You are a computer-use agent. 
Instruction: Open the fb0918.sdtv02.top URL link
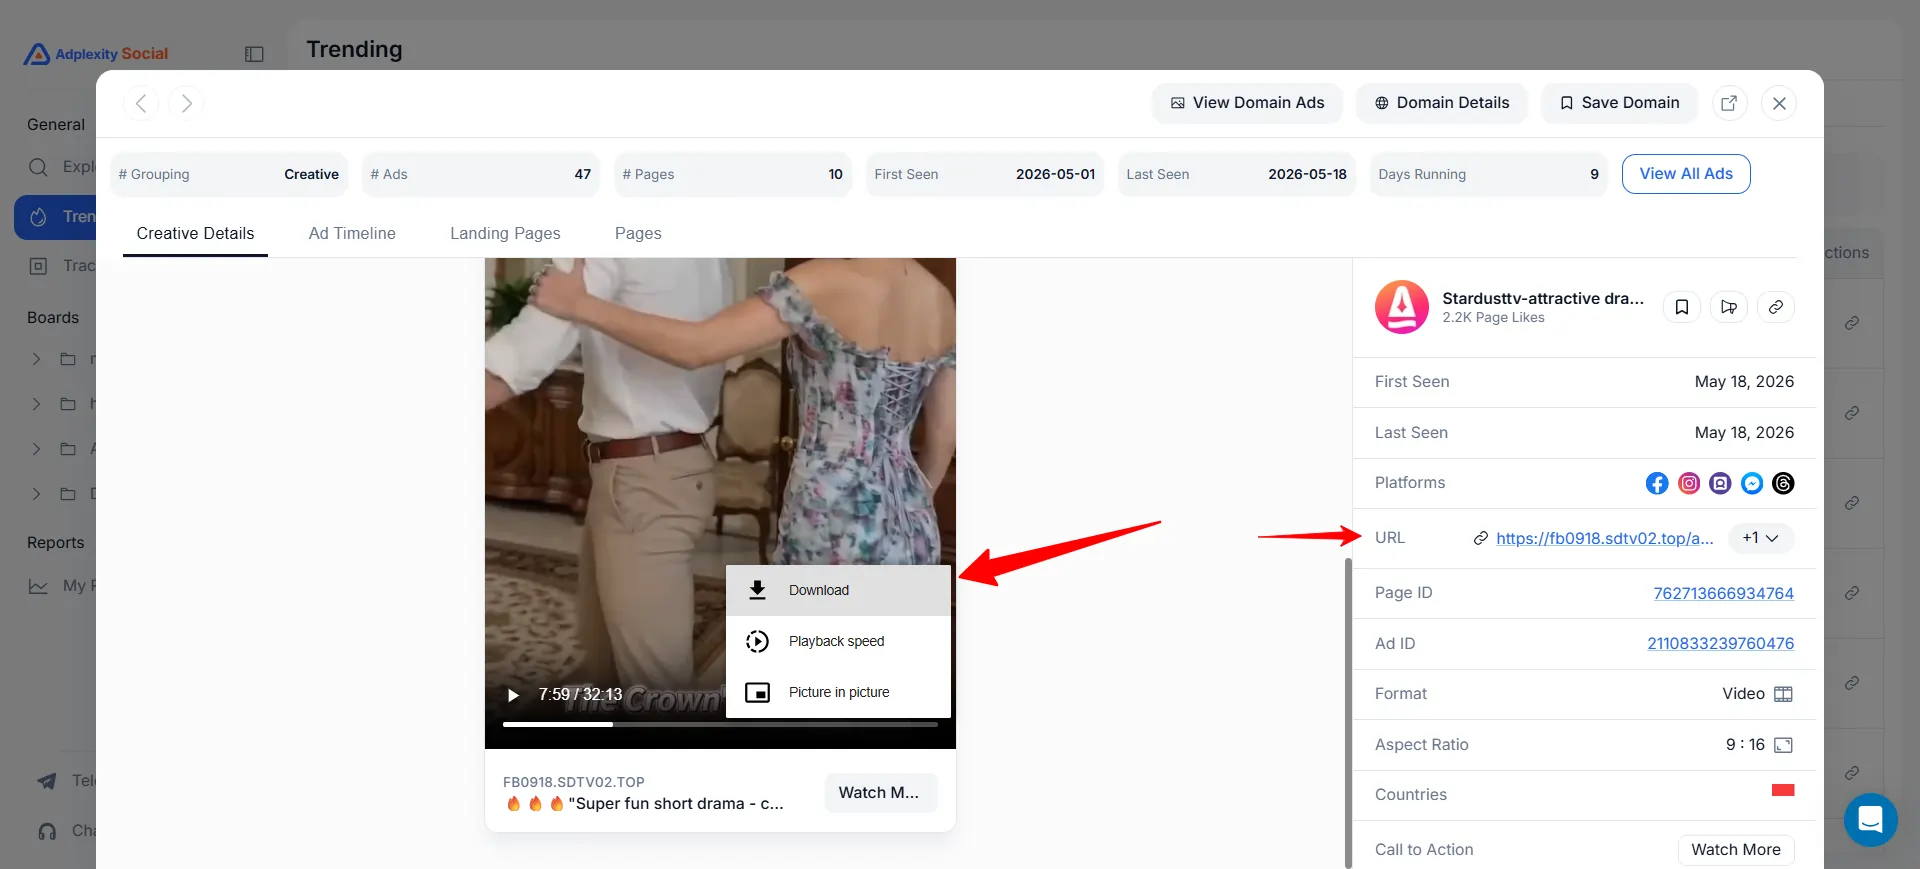[x=1604, y=538]
